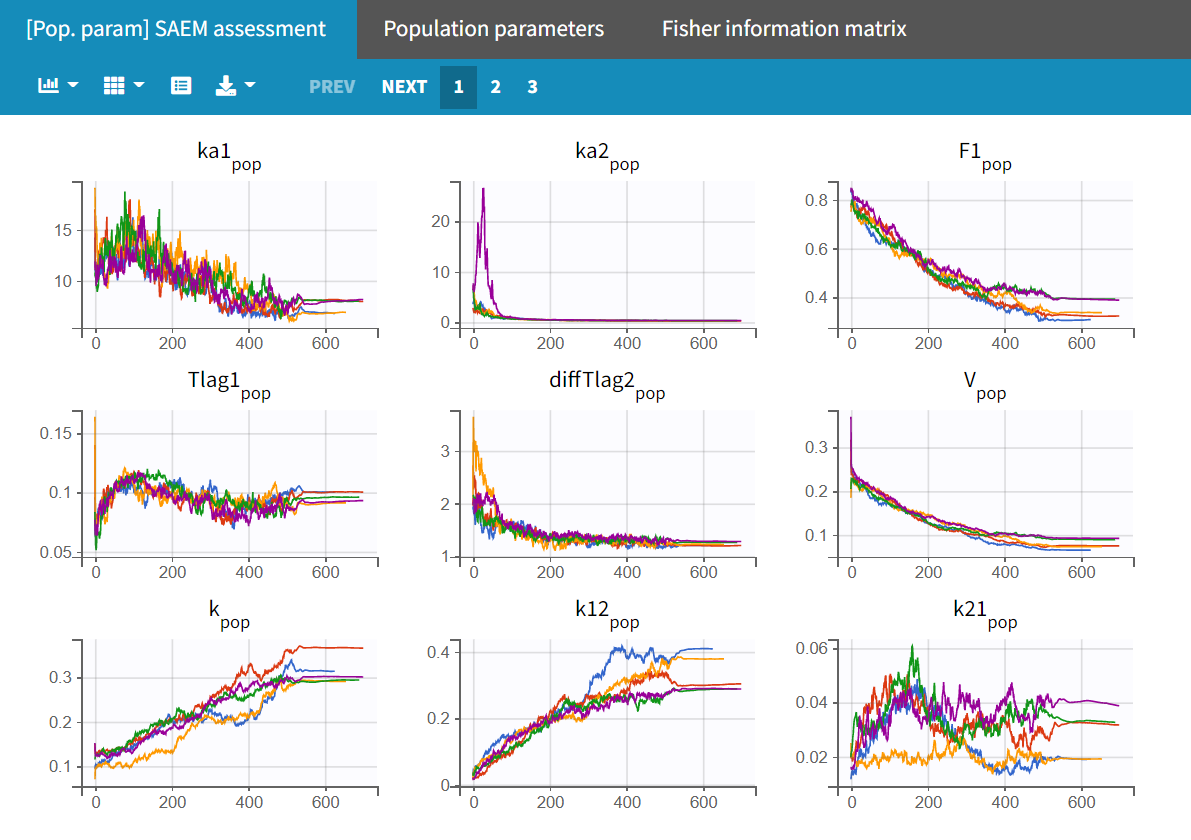Viewport: 1191px width, 840px height.
Task: Expand the dropdown arrow beside download icon
Action: pyautogui.click(x=249, y=86)
